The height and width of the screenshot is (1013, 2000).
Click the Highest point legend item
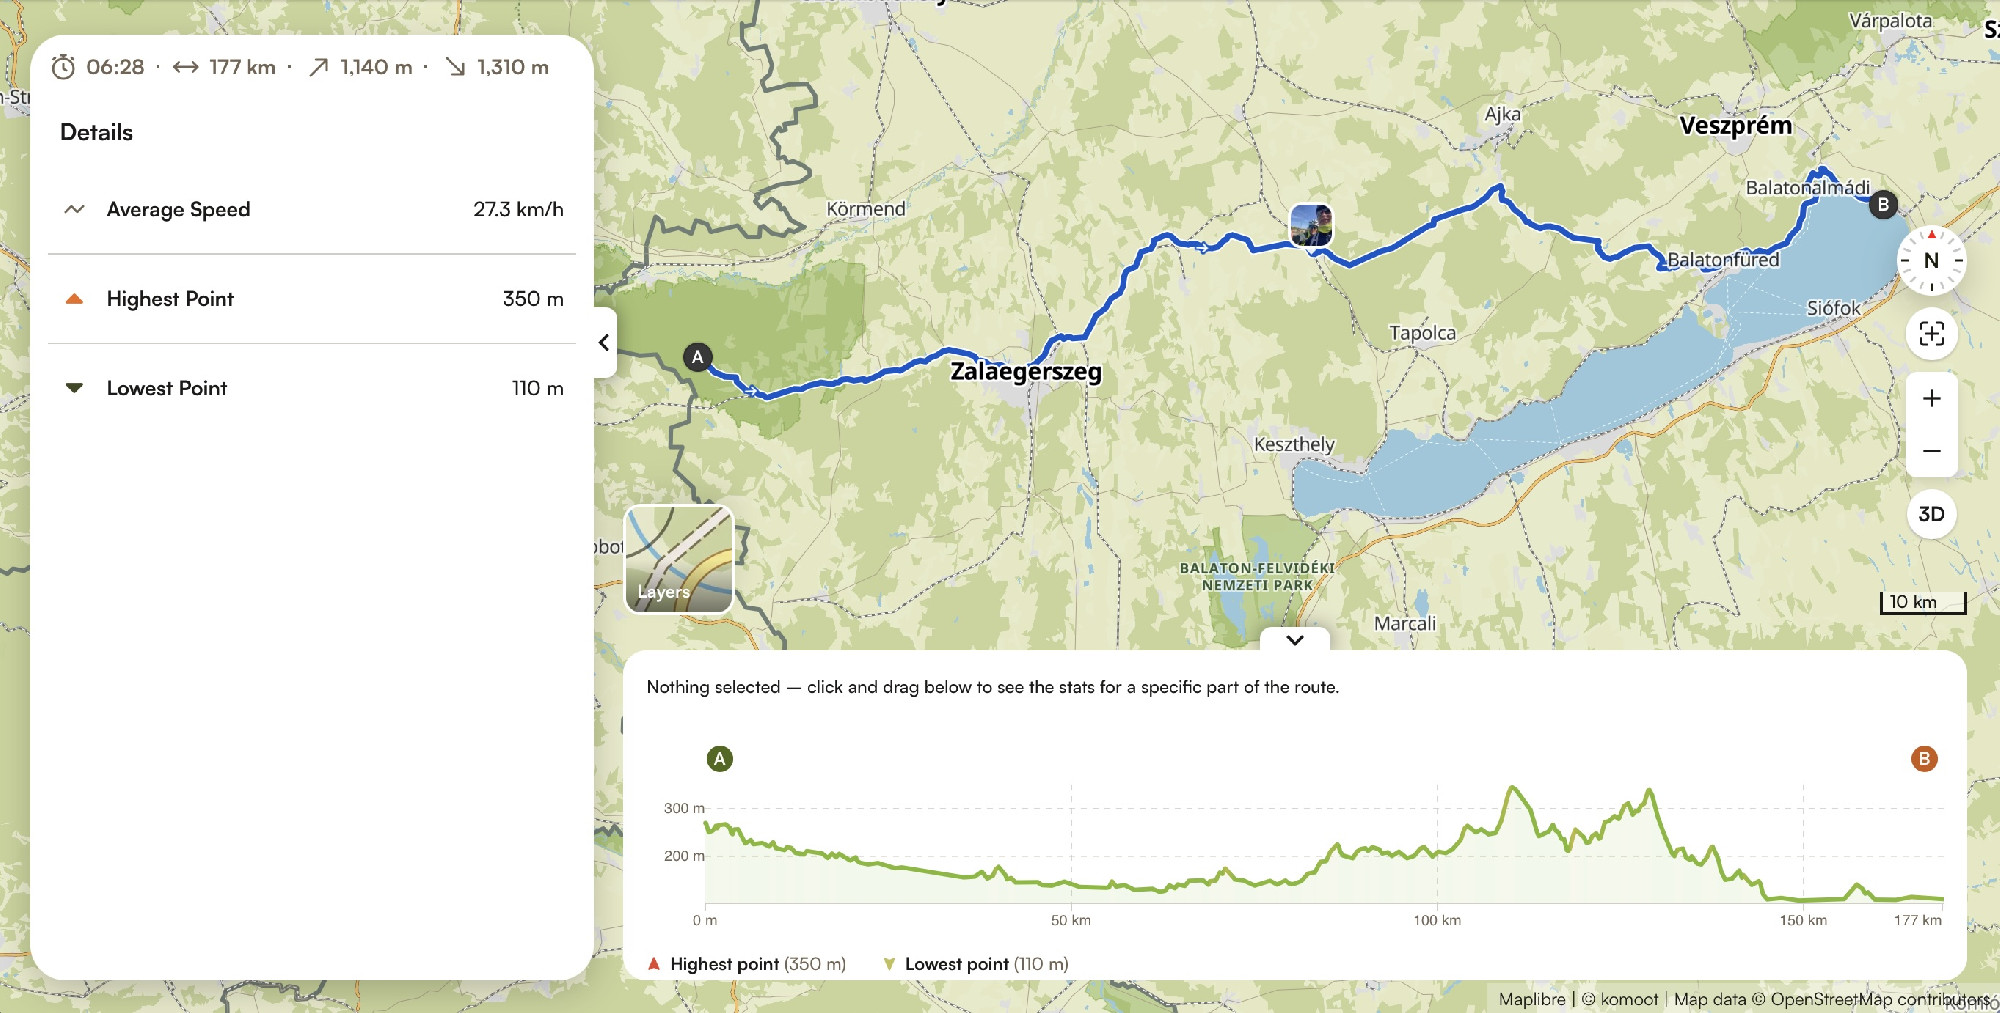pyautogui.click(x=747, y=964)
